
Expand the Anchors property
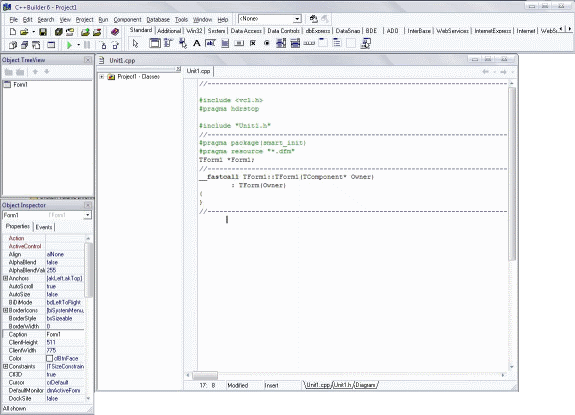click(6, 278)
